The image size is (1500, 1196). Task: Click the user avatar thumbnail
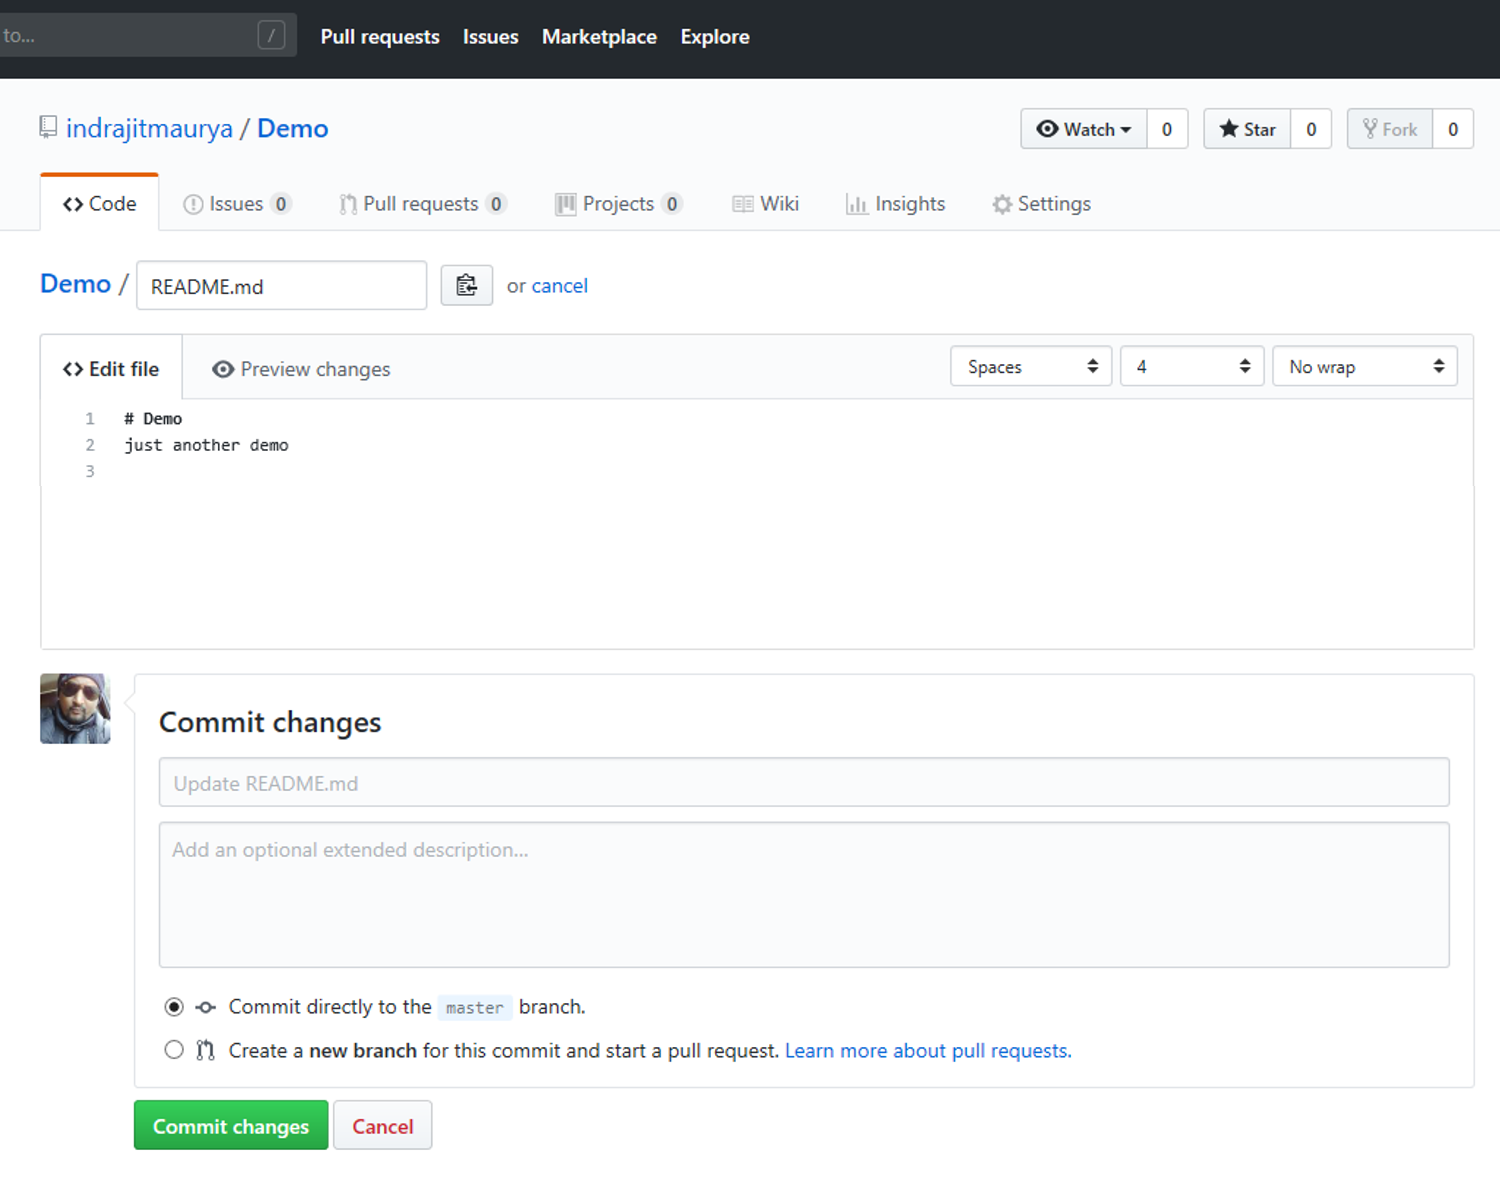tap(75, 708)
